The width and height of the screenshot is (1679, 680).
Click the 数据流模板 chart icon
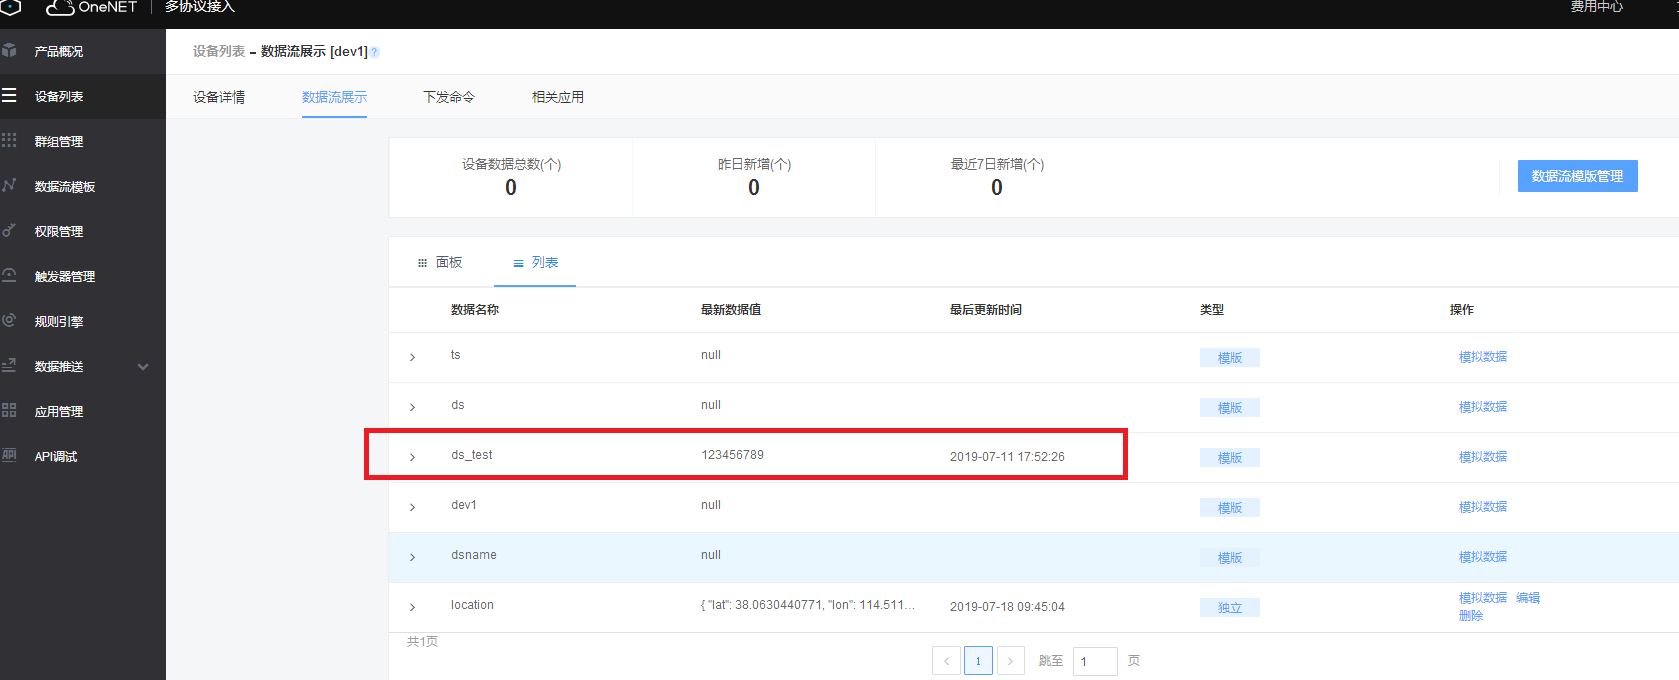(9, 185)
